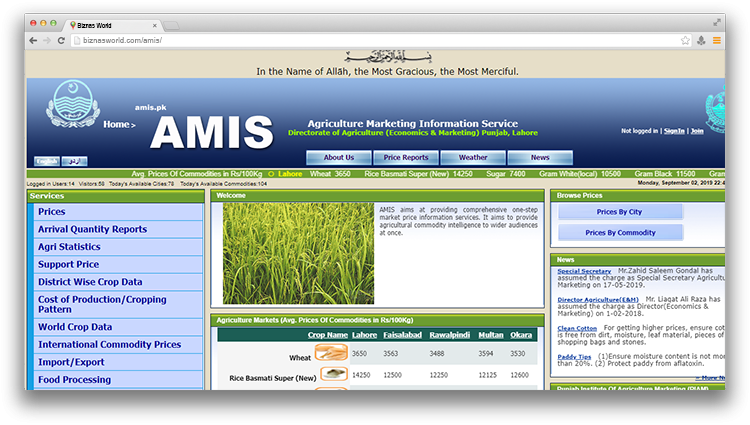Click the Prices By Commodity button
The image size is (750, 425).
[620, 233]
